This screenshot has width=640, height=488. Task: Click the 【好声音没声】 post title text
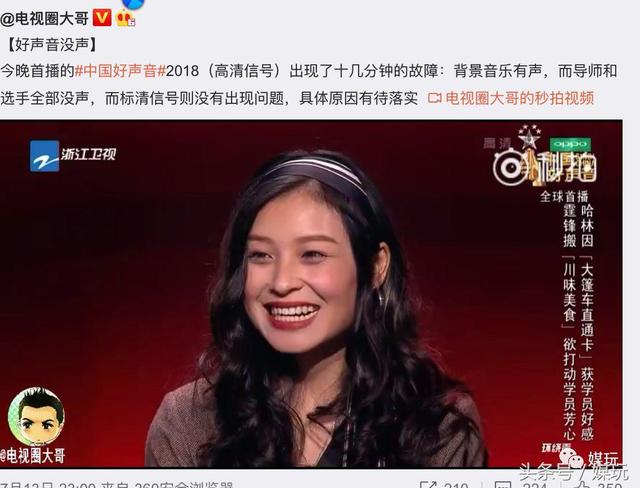pos(52,44)
